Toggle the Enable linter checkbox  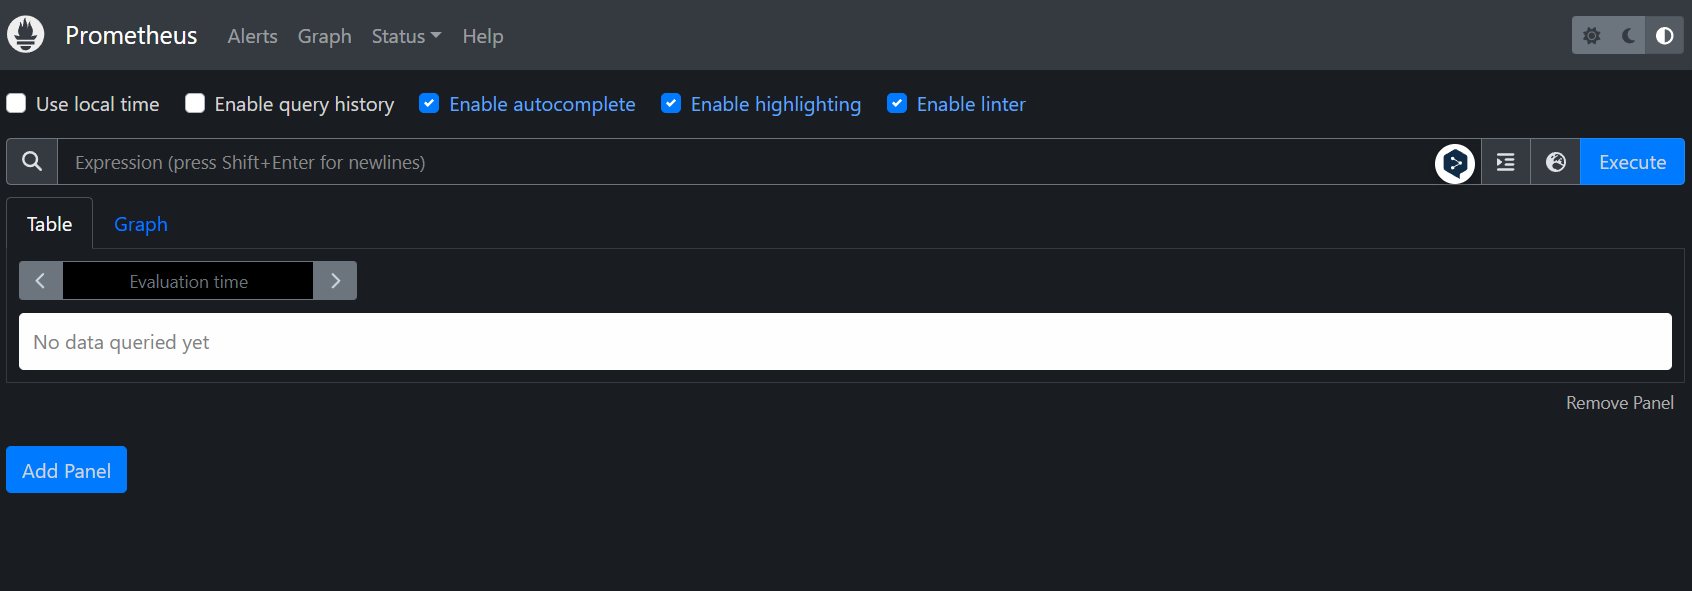click(x=897, y=103)
